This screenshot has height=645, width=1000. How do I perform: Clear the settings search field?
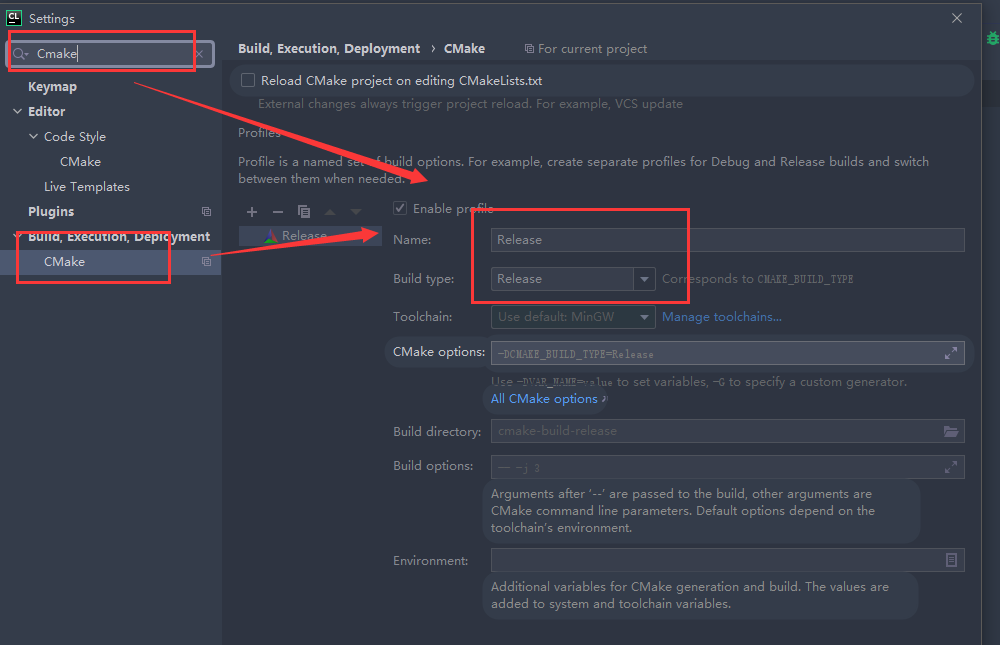pyautogui.click(x=200, y=54)
